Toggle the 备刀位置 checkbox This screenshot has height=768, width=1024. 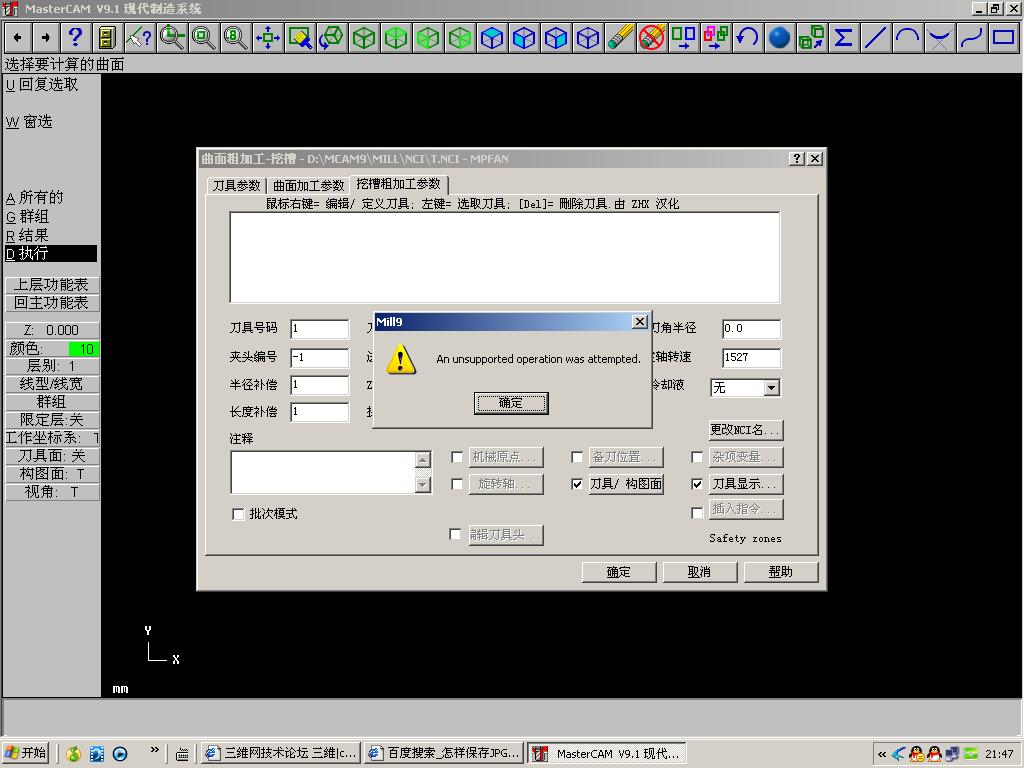pos(577,457)
